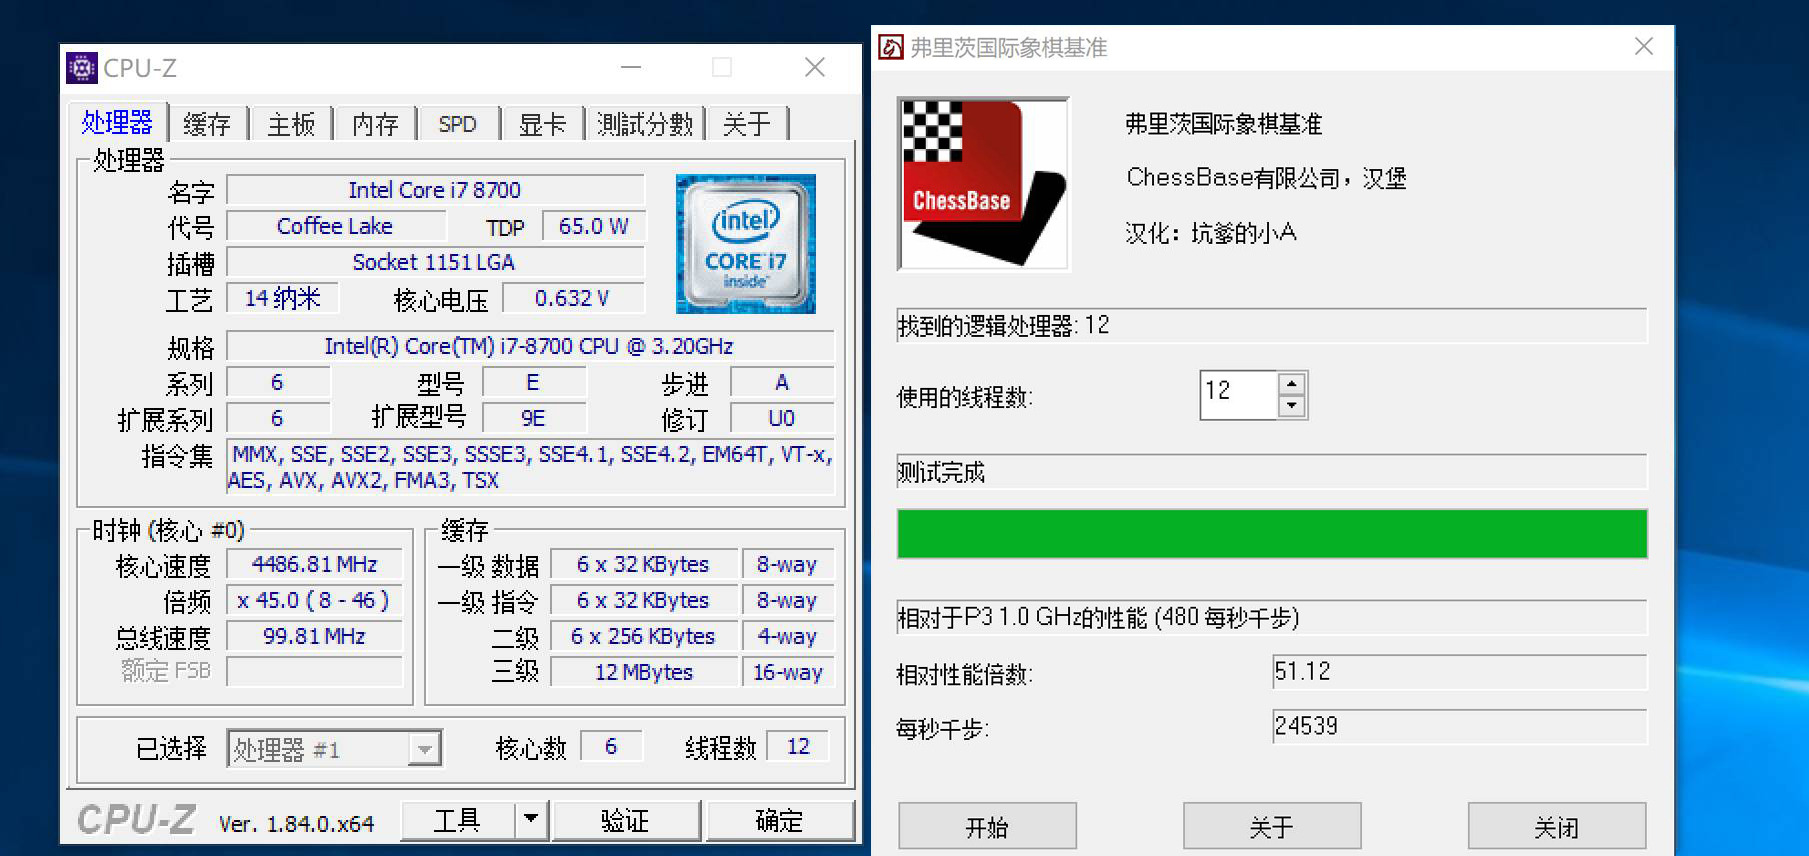Click the core speed value 4486.81 MHz
Viewport: 1809px width, 856px height.
tap(315, 564)
